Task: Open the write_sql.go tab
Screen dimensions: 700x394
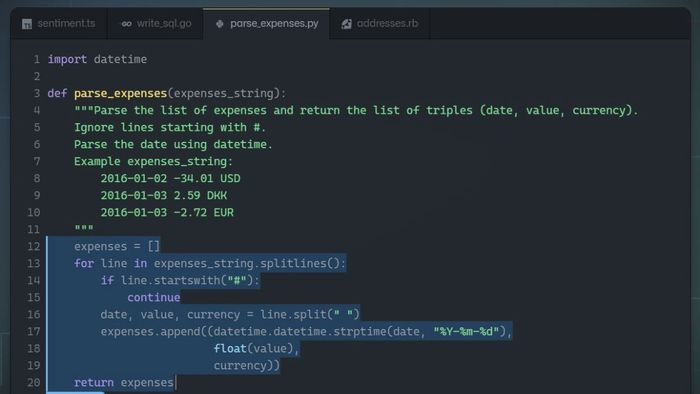Action: 155,24
